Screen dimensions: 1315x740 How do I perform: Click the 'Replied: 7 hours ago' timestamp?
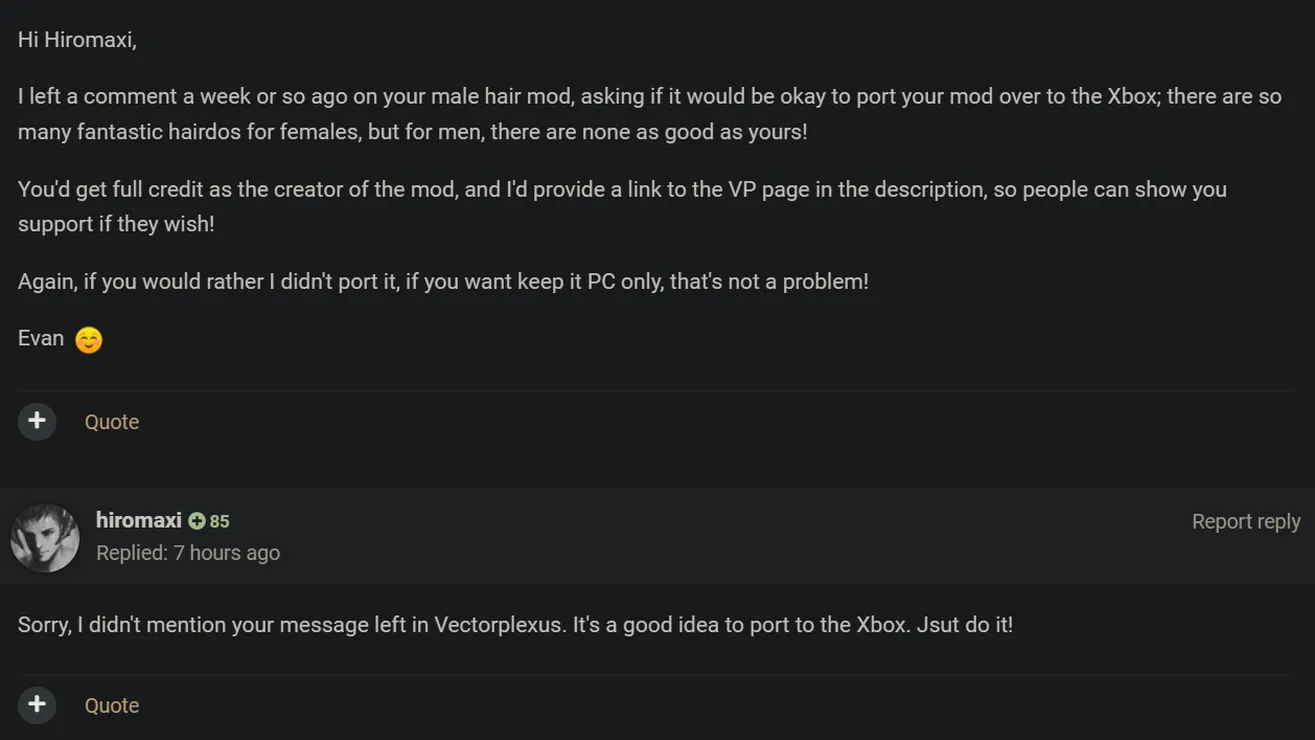pyautogui.click(x=188, y=553)
